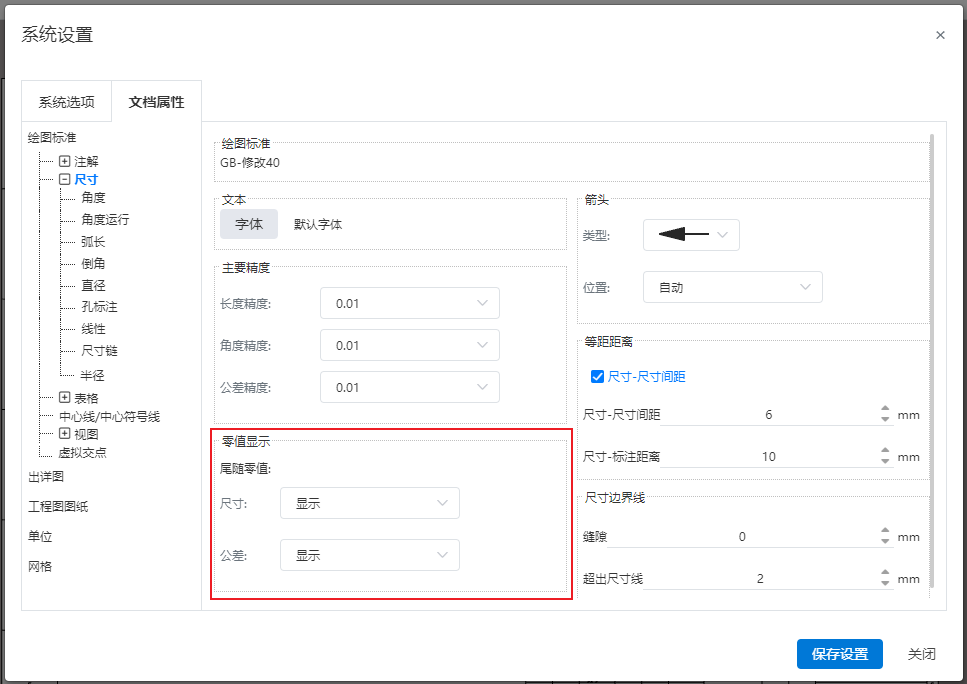This screenshot has width=967, height=684.
Task: Click the settings panel vertical scrollbar
Action: click(932, 361)
